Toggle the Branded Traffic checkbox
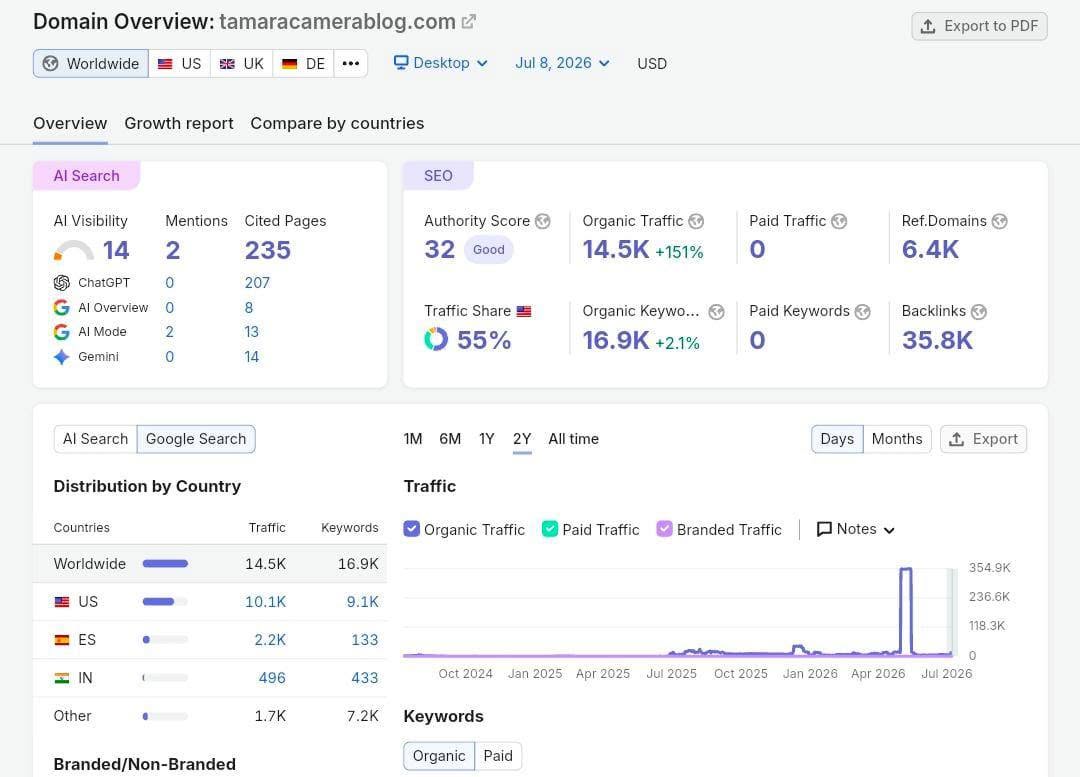 [664, 529]
